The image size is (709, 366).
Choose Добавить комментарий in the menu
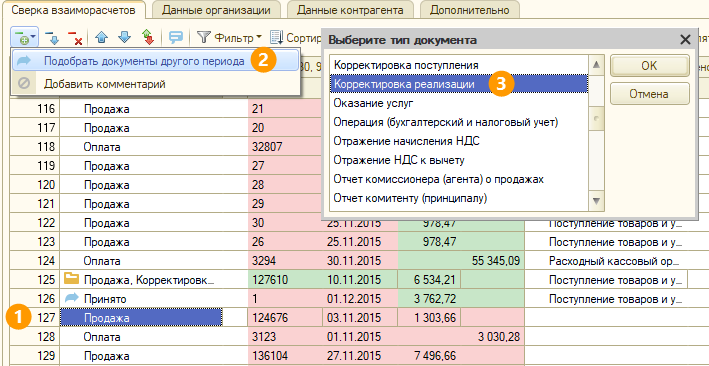pos(156,84)
